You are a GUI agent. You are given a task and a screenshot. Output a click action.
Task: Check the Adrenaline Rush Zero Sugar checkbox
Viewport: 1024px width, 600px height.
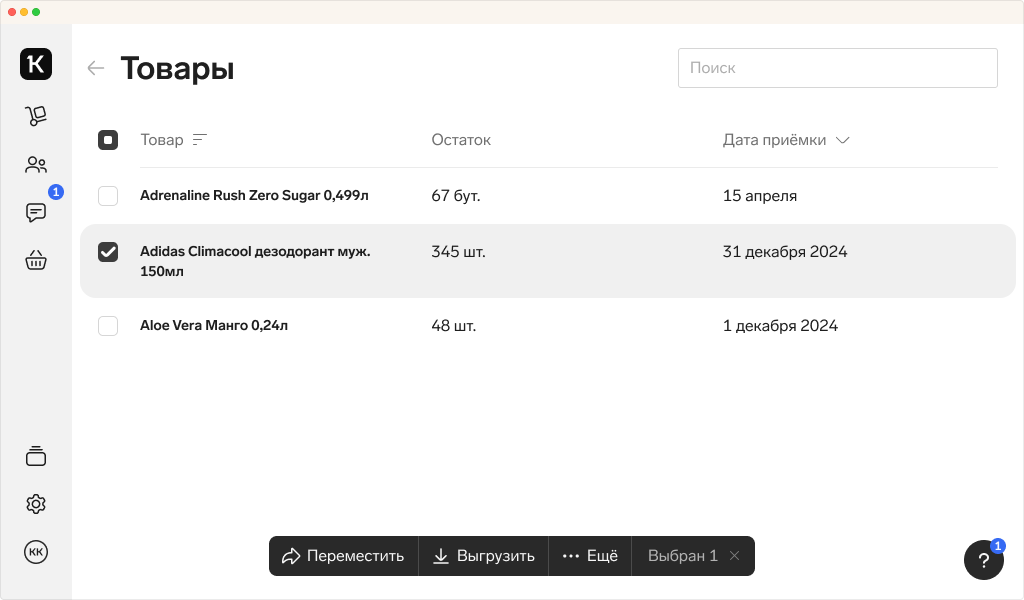point(108,196)
